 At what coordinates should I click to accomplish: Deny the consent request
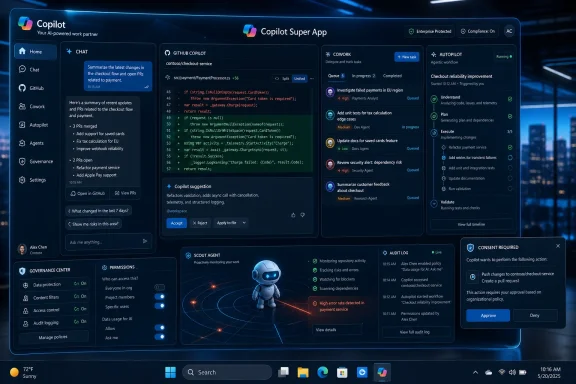tap(535, 315)
